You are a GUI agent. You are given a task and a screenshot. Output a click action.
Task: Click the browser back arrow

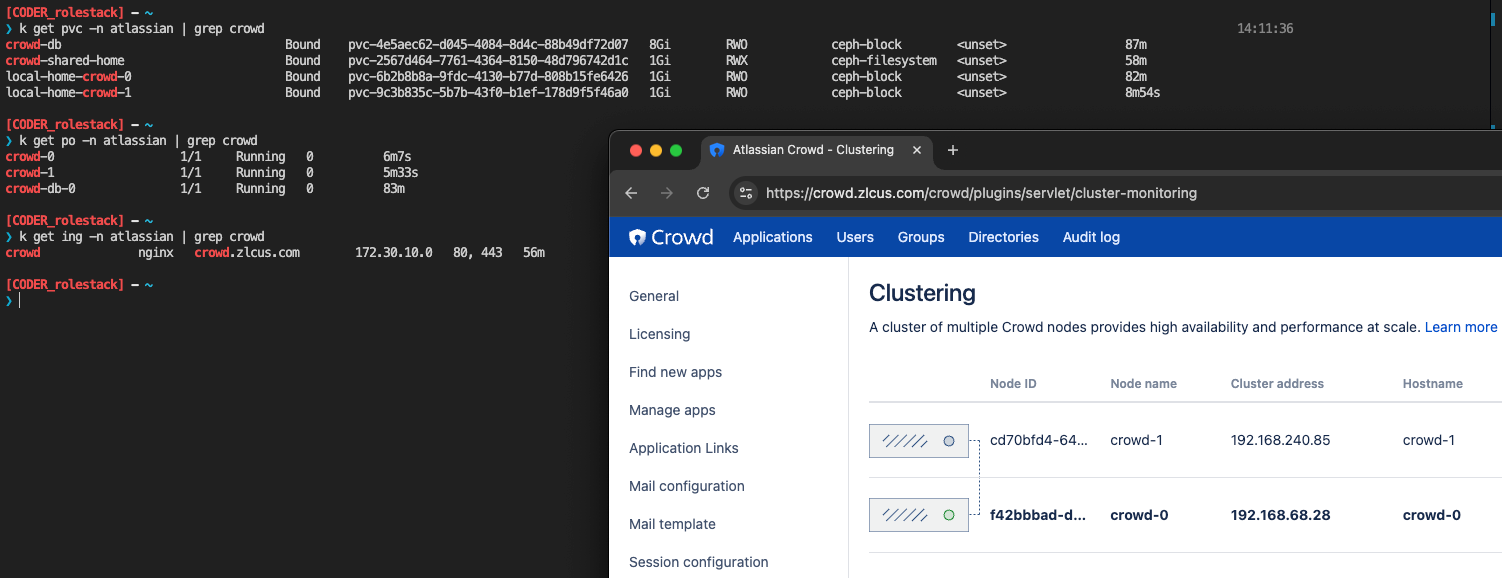(x=631, y=193)
